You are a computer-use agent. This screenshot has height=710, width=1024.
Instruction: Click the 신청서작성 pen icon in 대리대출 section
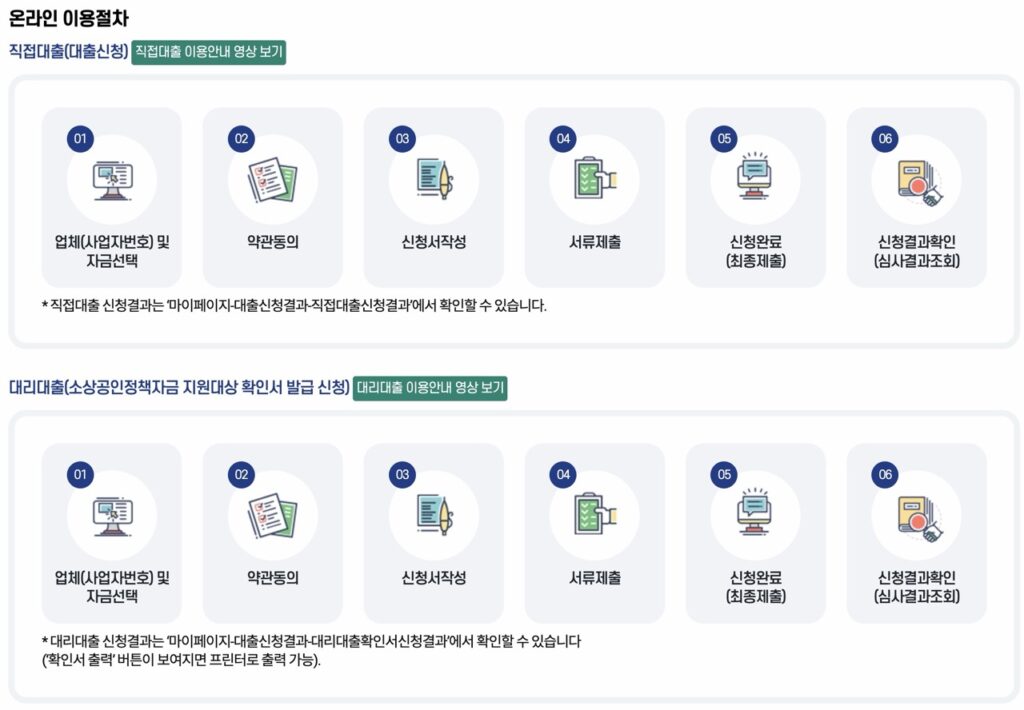(x=433, y=516)
